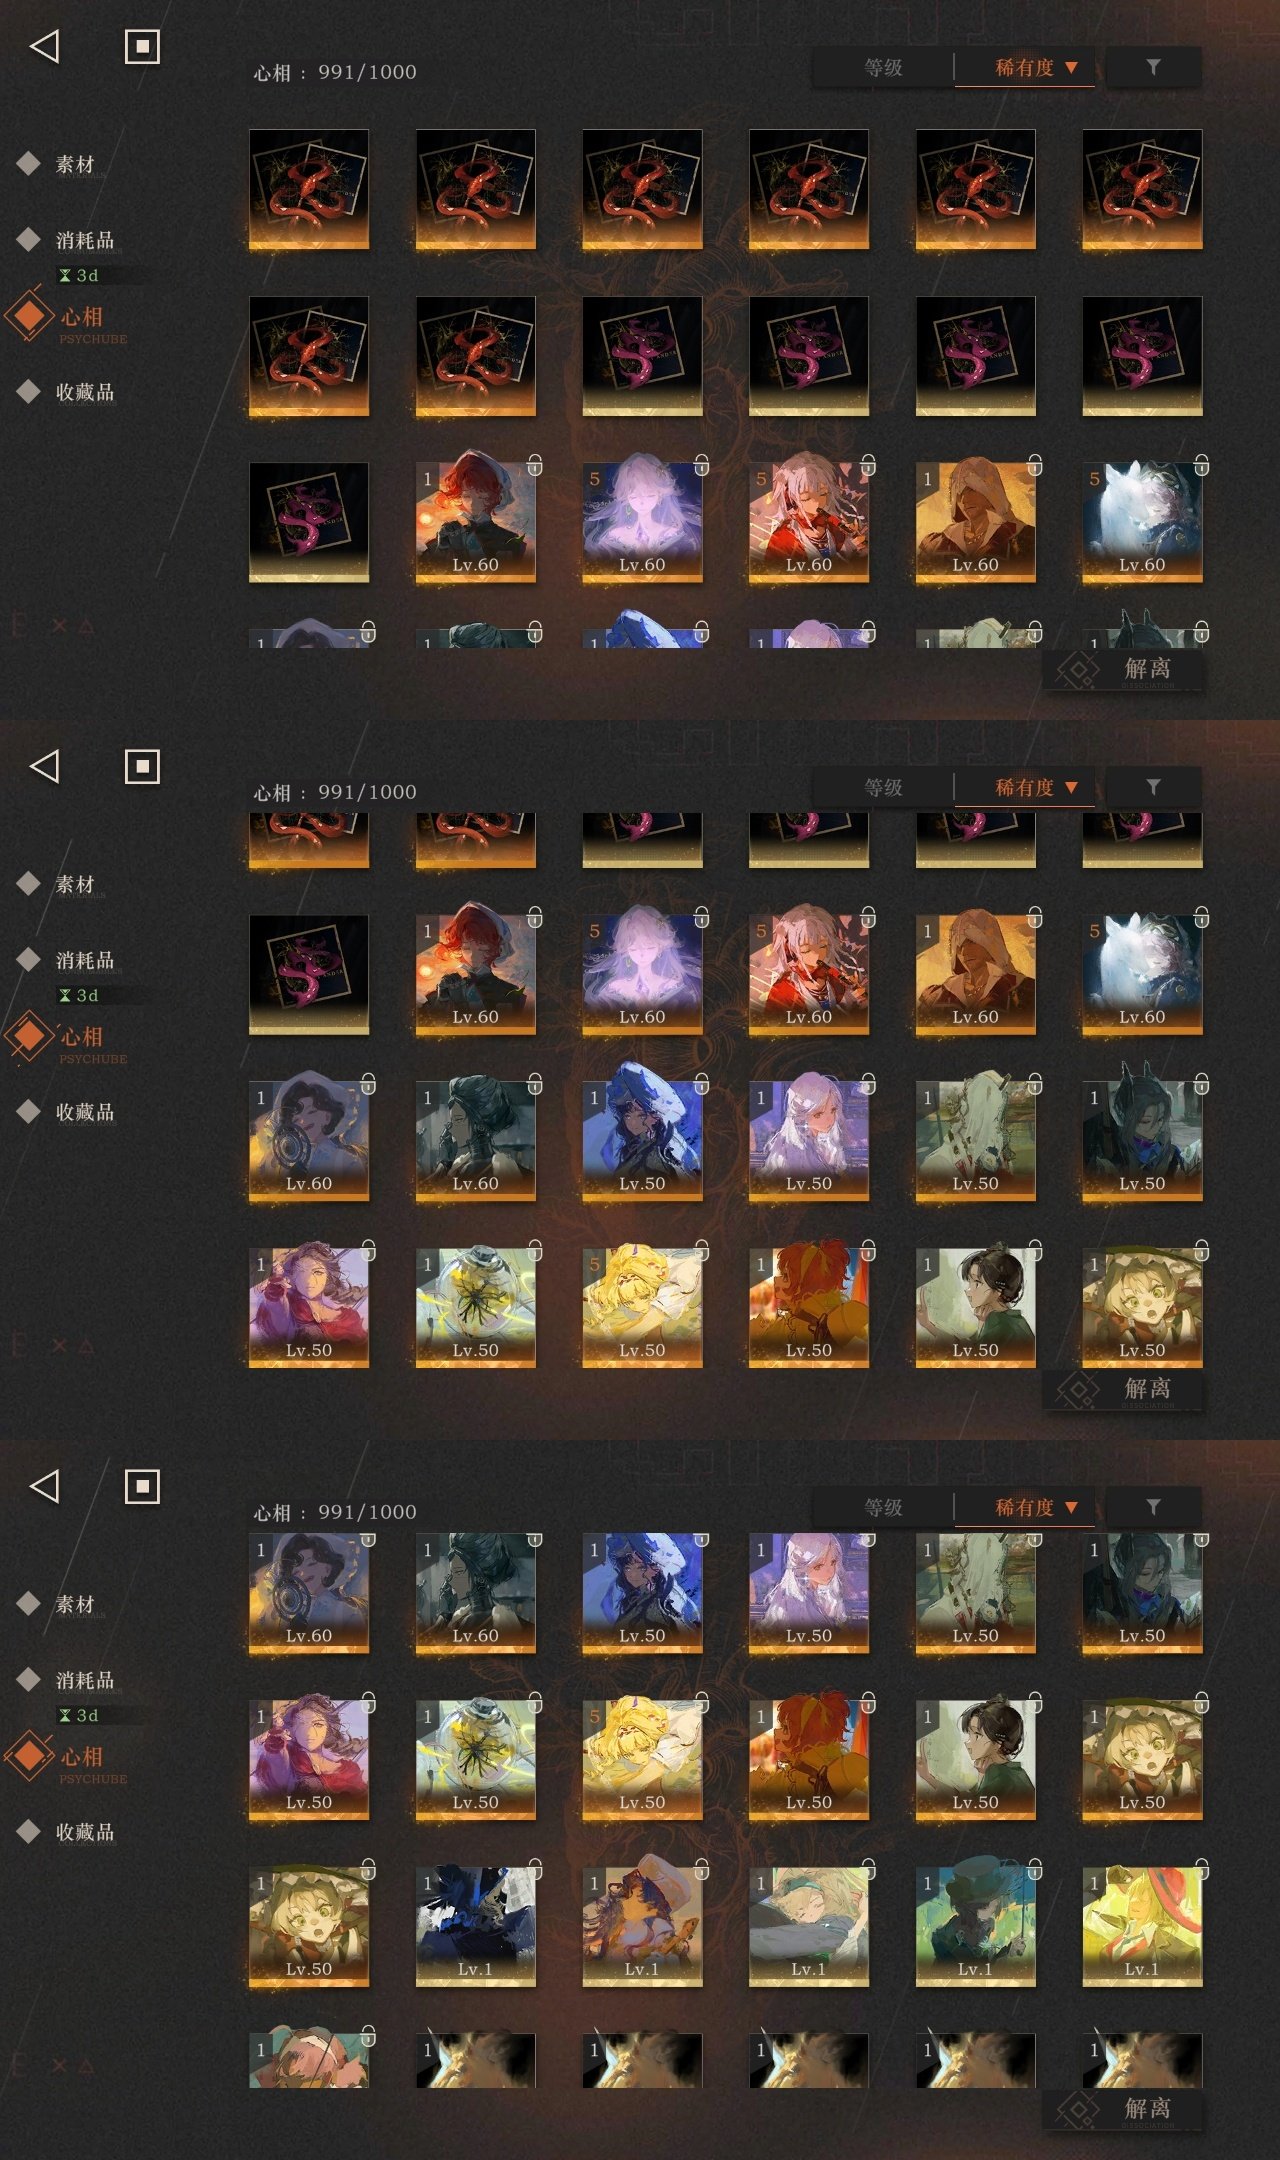
Task: Open the 稀有度 sort dropdown in the top screenshot
Action: [1026, 67]
